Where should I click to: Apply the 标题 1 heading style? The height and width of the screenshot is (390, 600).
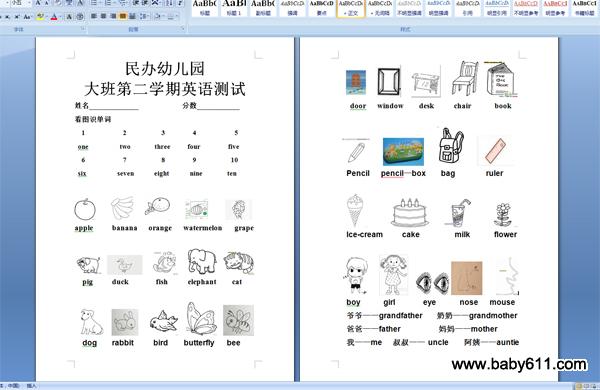(234, 8)
